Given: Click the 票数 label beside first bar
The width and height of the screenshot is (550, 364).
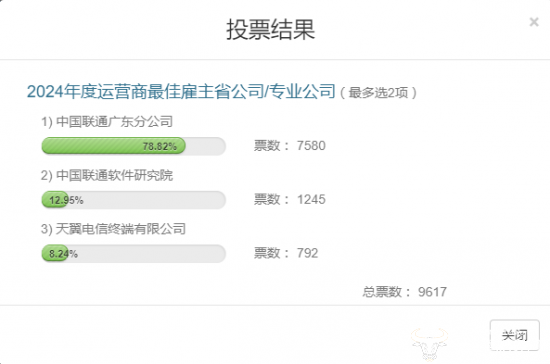Looking at the screenshot, I should point(267,146).
